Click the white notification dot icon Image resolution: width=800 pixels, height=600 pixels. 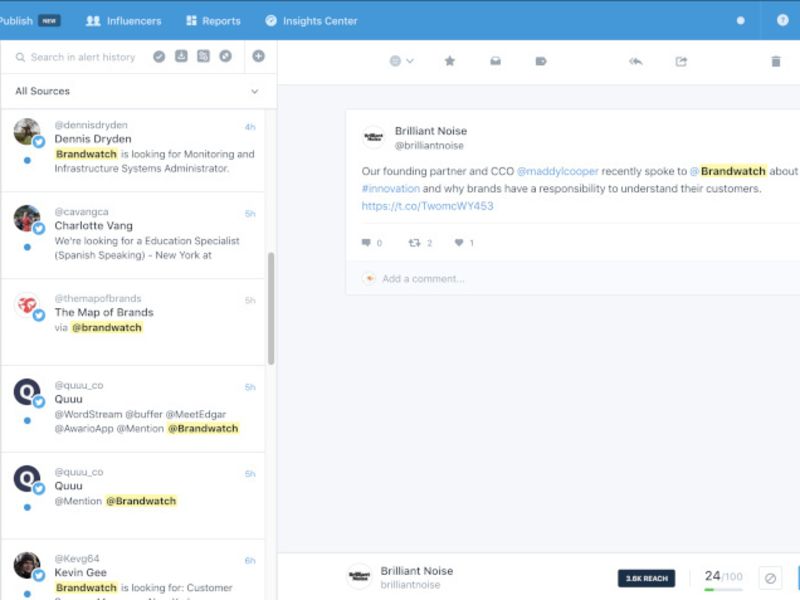740,21
